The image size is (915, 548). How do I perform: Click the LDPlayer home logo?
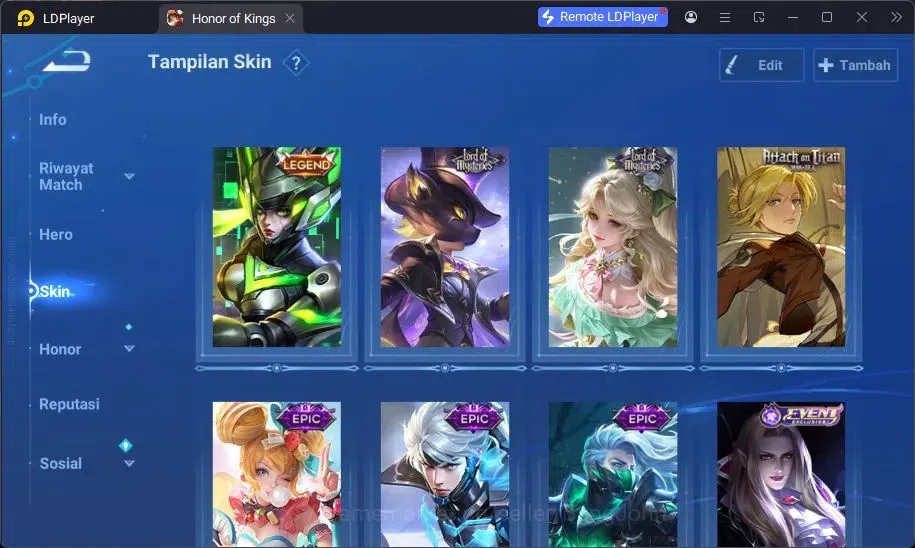(x=26, y=19)
